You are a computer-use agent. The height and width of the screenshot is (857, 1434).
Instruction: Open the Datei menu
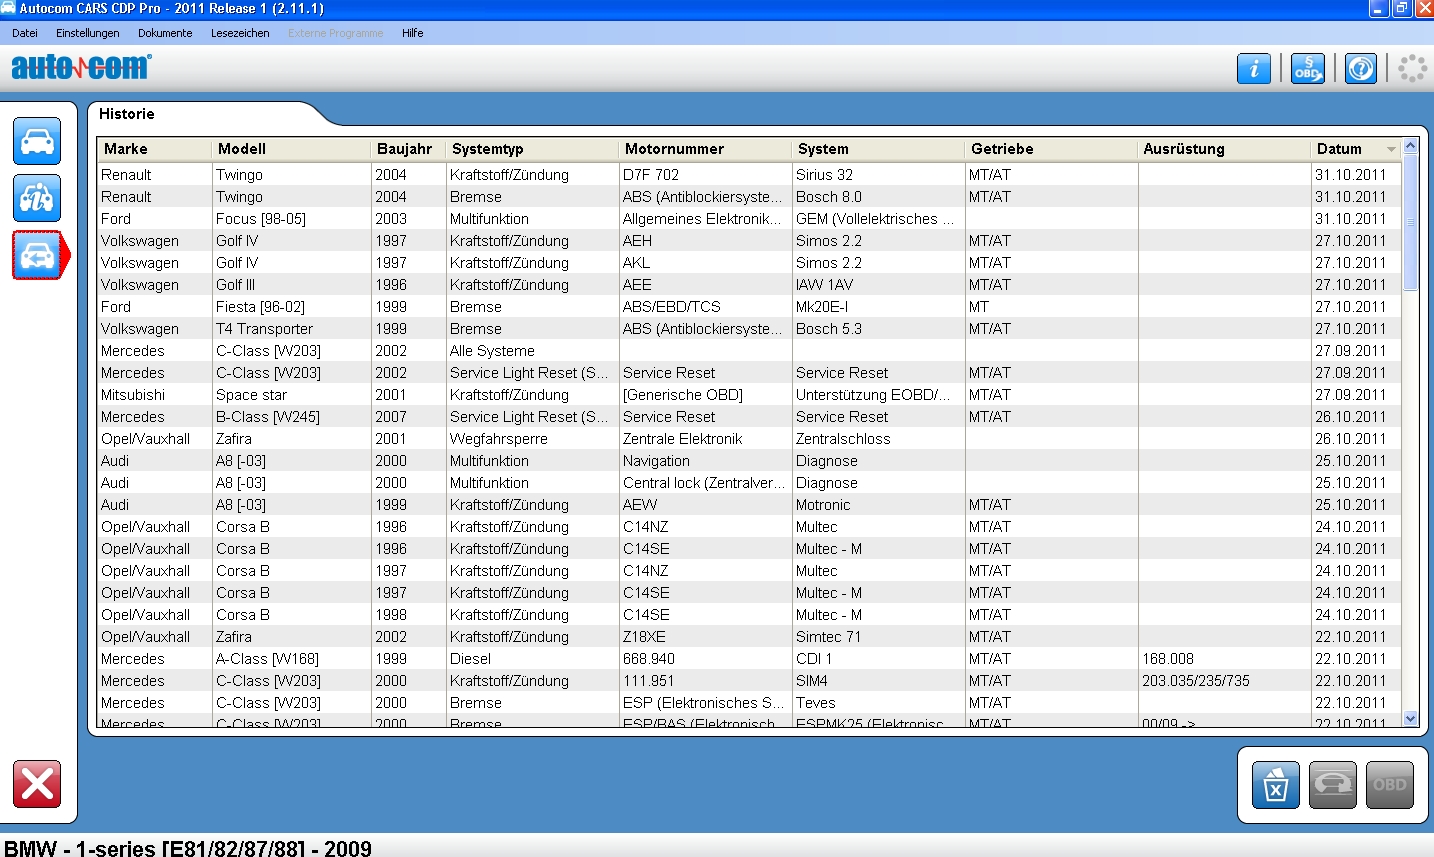(25, 33)
